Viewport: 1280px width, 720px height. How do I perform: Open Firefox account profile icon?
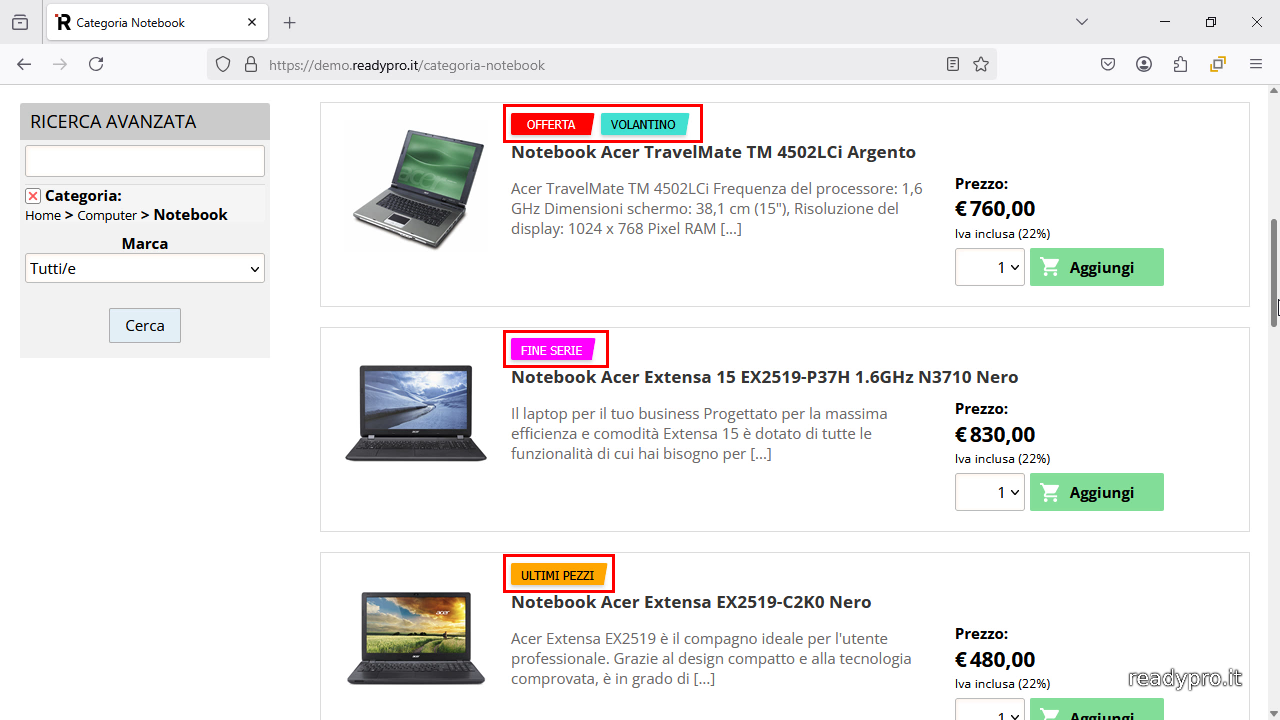(1144, 64)
